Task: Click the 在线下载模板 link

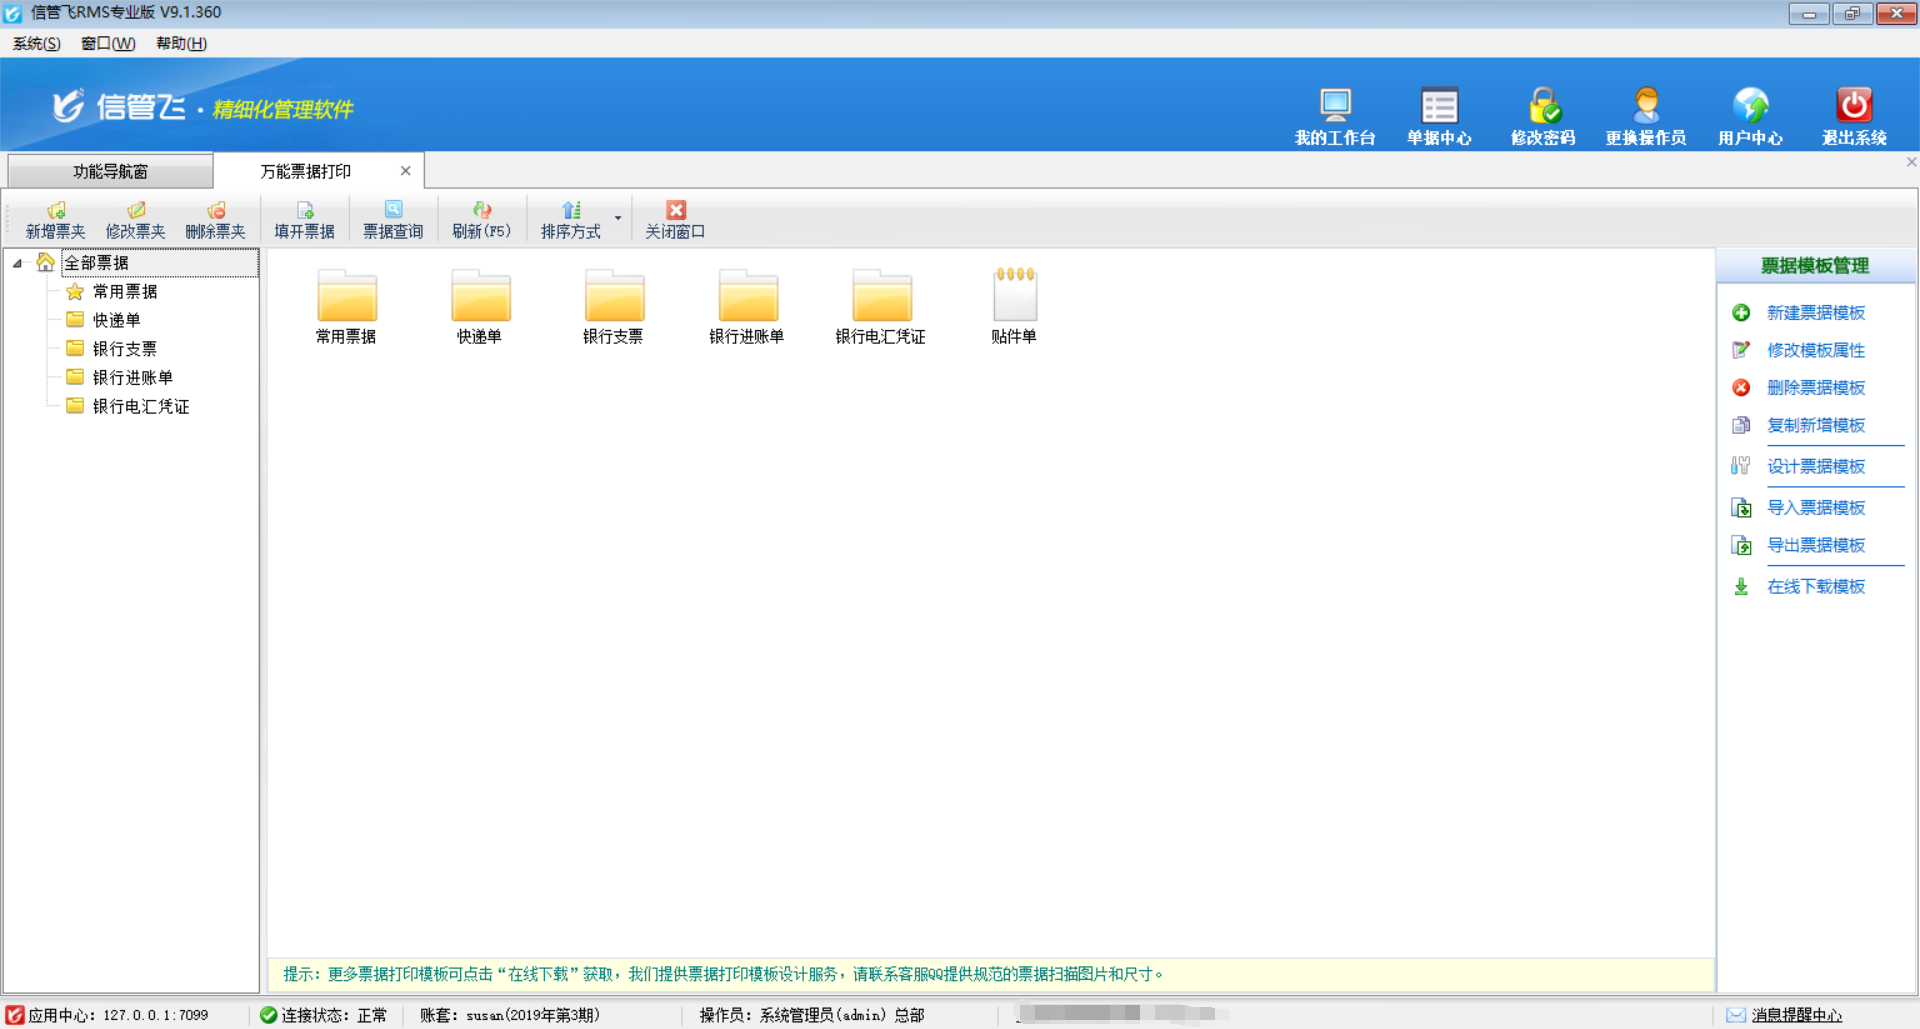Action: coord(1815,587)
